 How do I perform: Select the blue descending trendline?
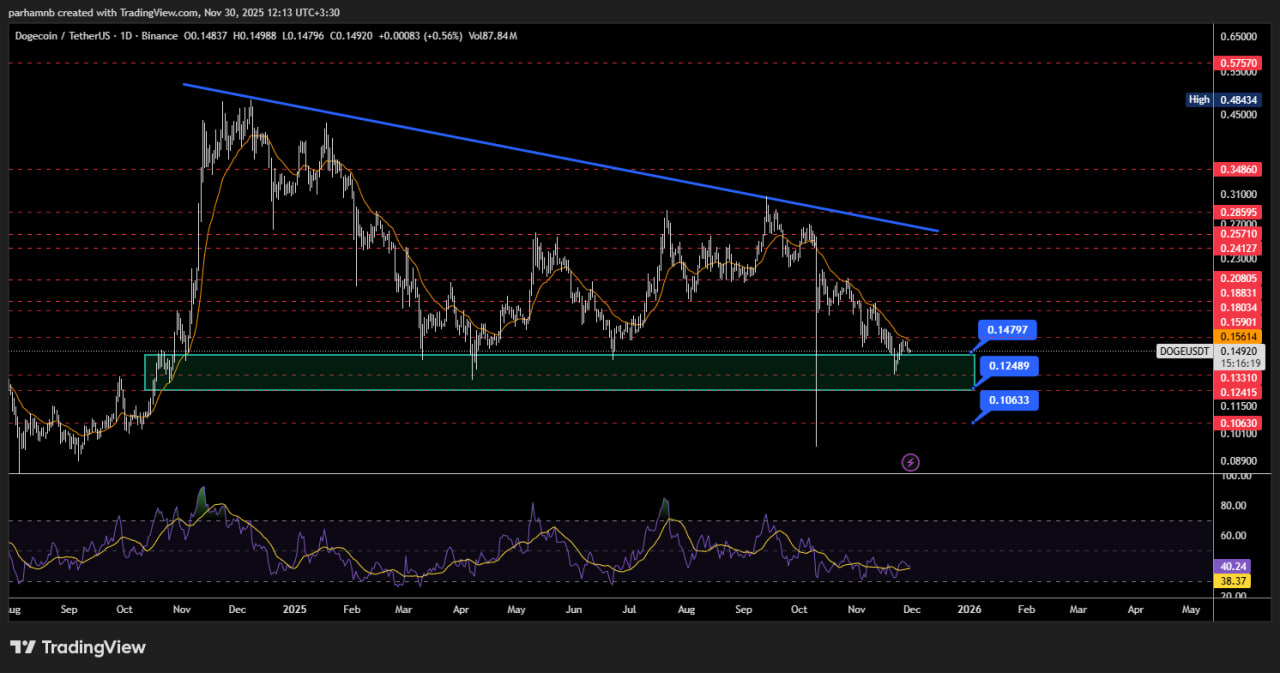[560, 158]
